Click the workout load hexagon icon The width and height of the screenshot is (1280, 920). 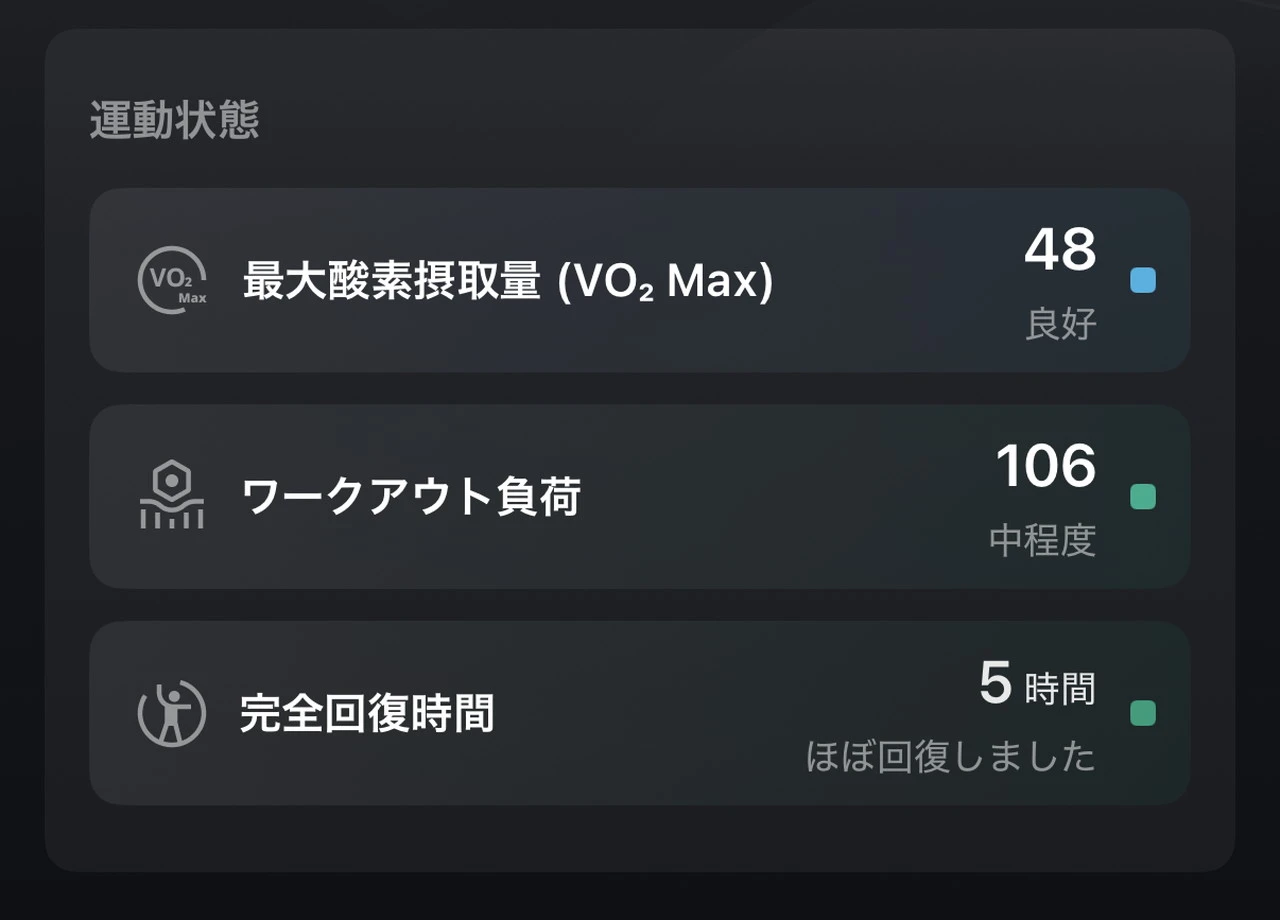pyautogui.click(x=172, y=496)
